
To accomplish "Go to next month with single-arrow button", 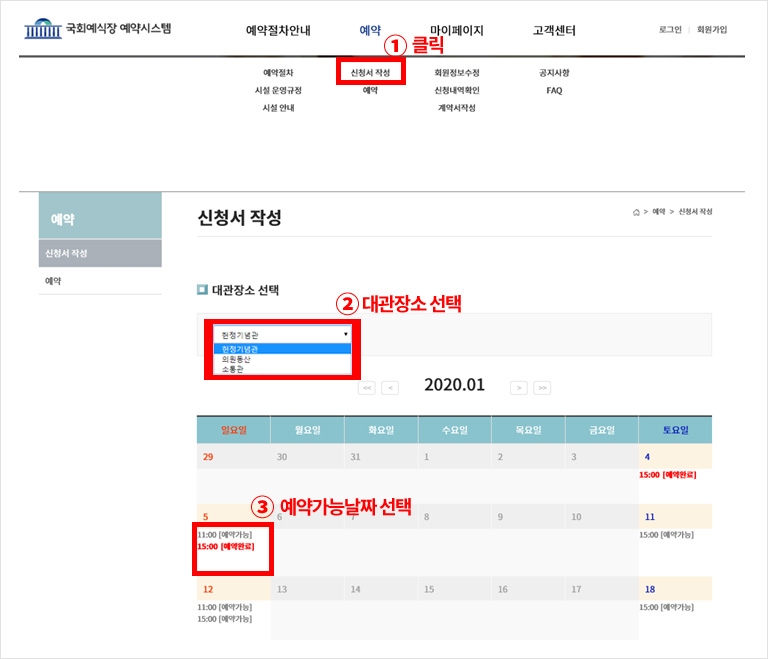I will click(518, 387).
